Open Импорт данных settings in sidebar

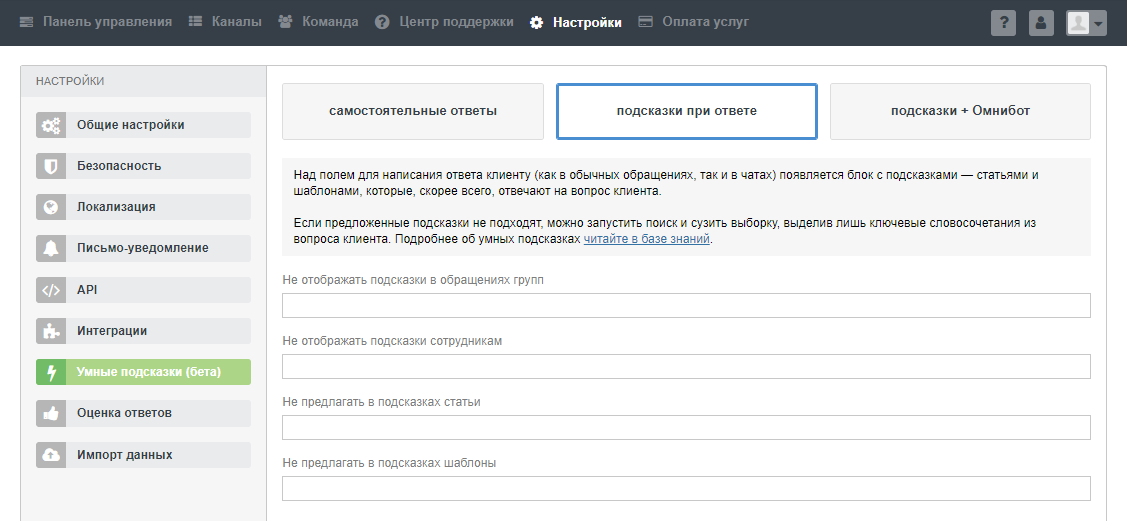pyautogui.click(x=144, y=455)
